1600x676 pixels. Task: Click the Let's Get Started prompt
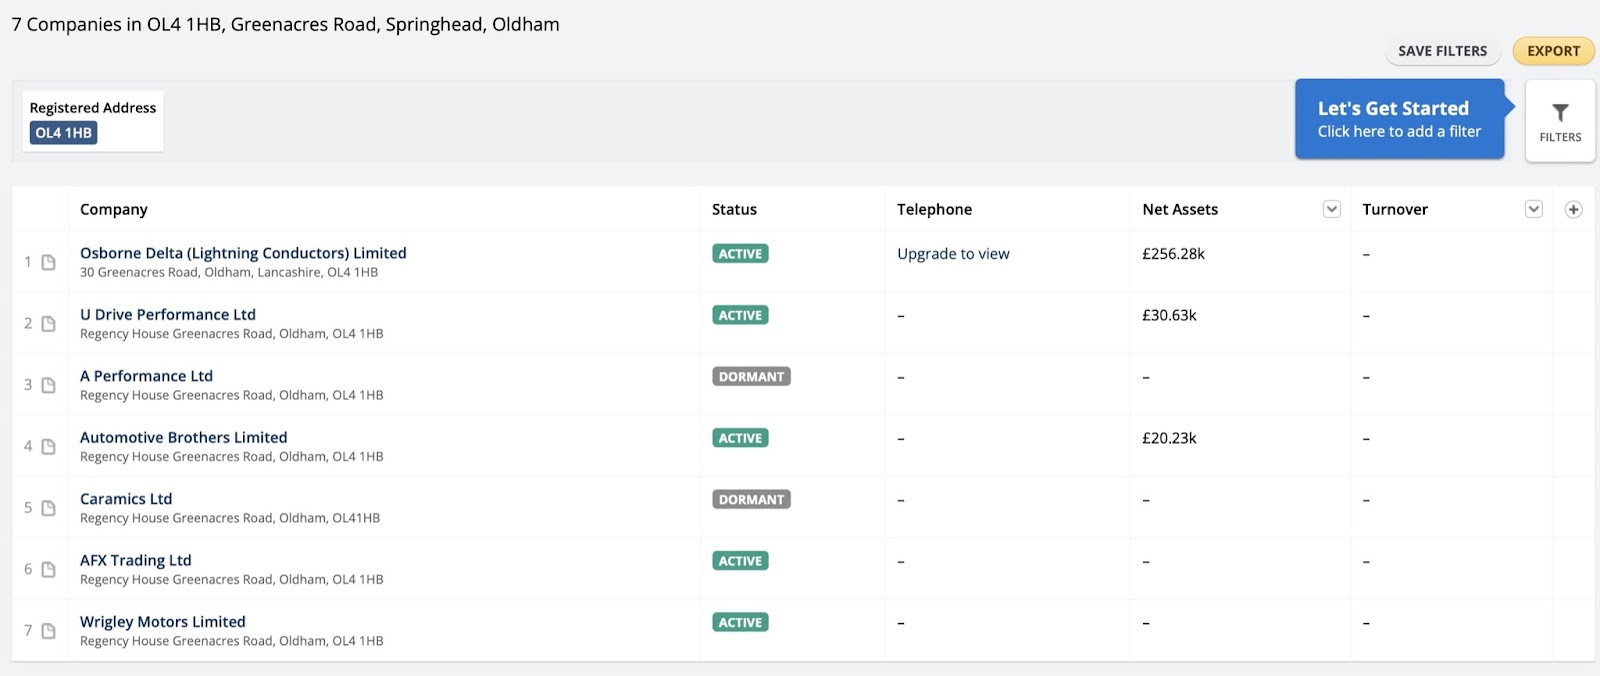[x=1399, y=119]
